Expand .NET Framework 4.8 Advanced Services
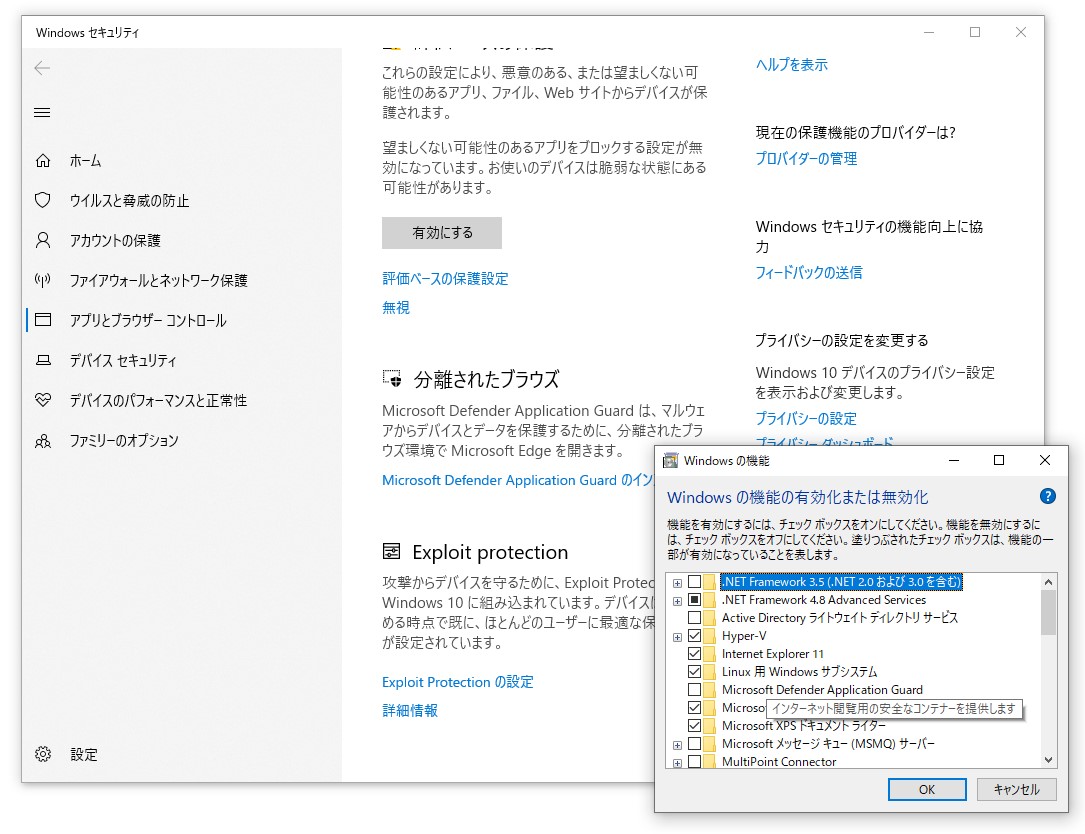Screen dimensions: 1085x834 coord(677,599)
